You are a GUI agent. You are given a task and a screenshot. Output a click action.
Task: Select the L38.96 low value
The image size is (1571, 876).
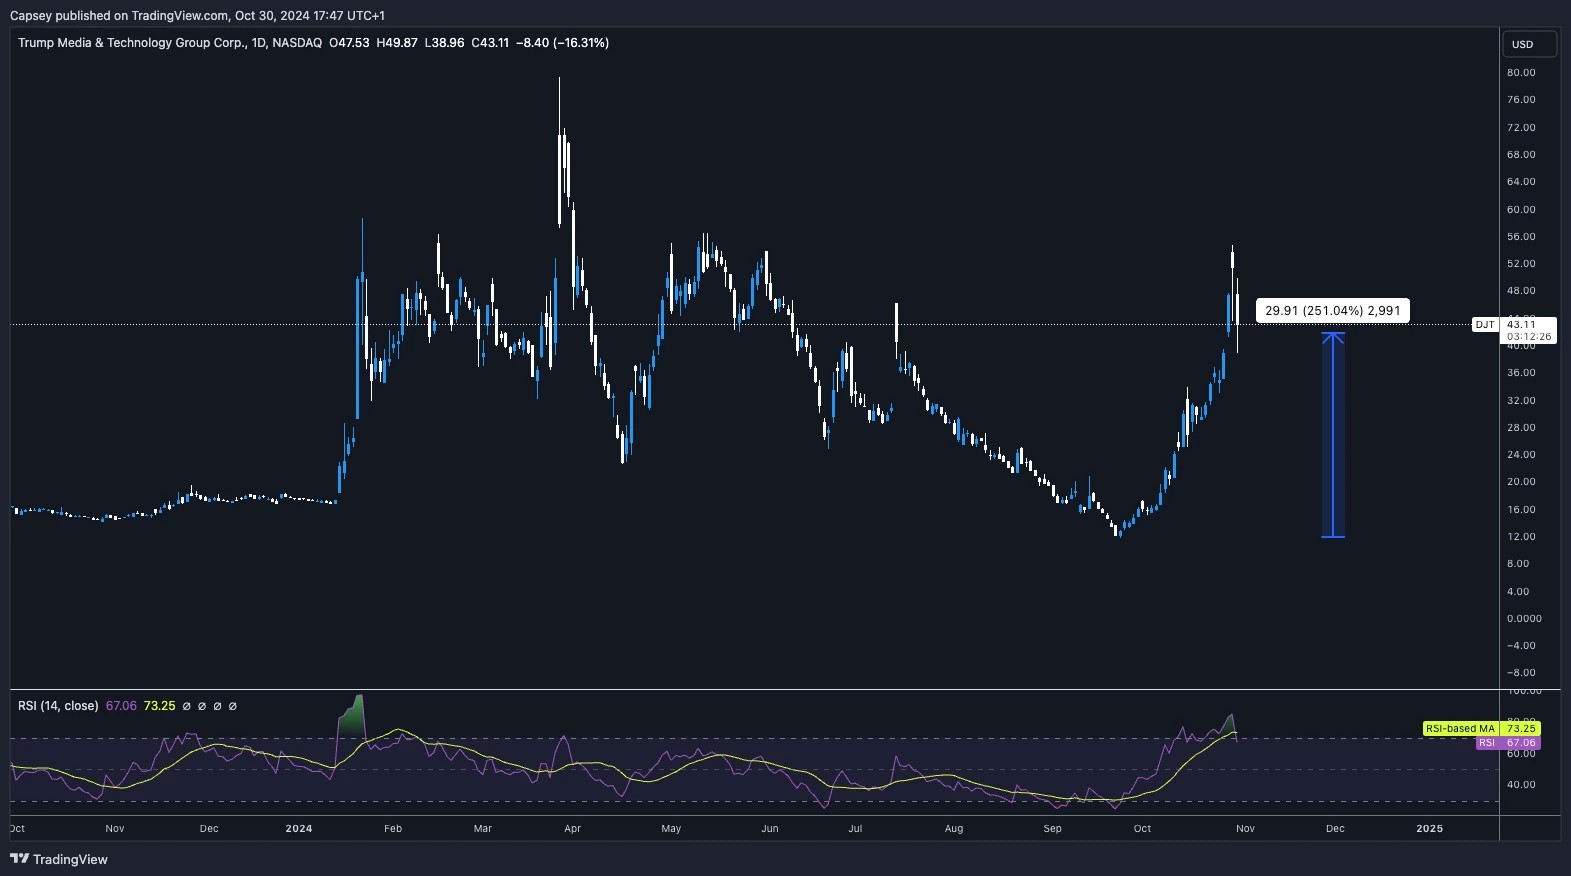pyautogui.click(x=444, y=43)
